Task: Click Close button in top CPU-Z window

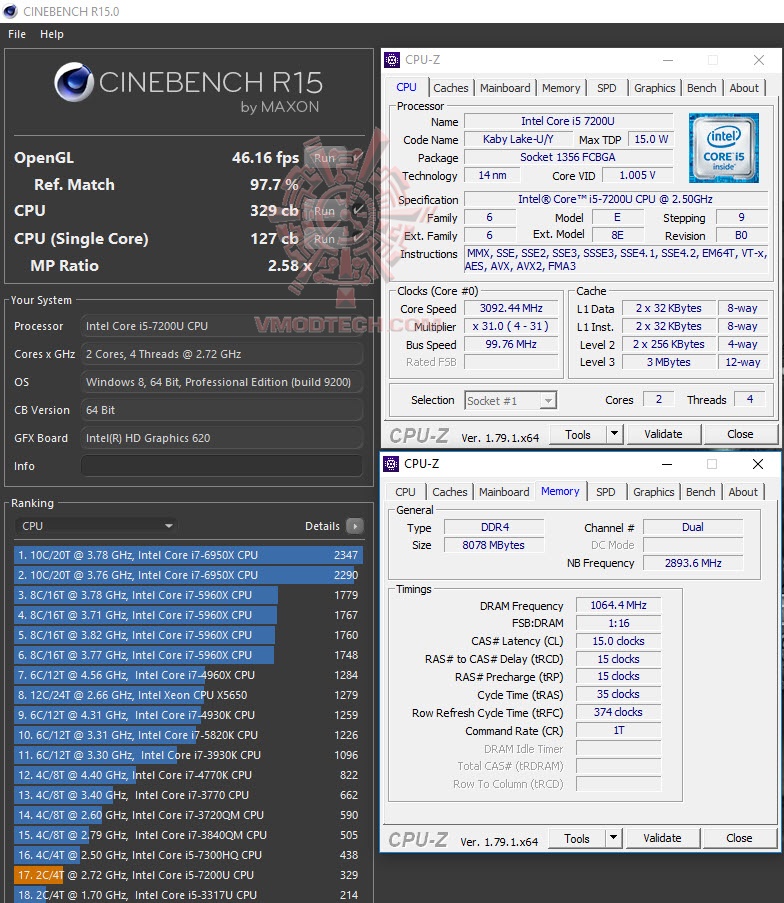Action: pyautogui.click(x=740, y=434)
